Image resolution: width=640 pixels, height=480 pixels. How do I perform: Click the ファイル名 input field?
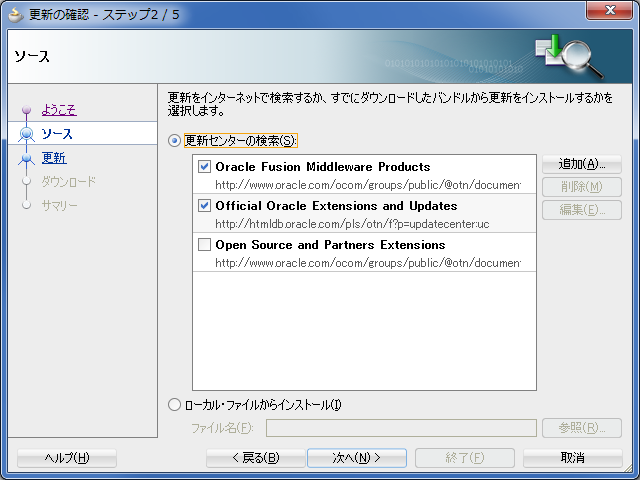click(x=401, y=428)
